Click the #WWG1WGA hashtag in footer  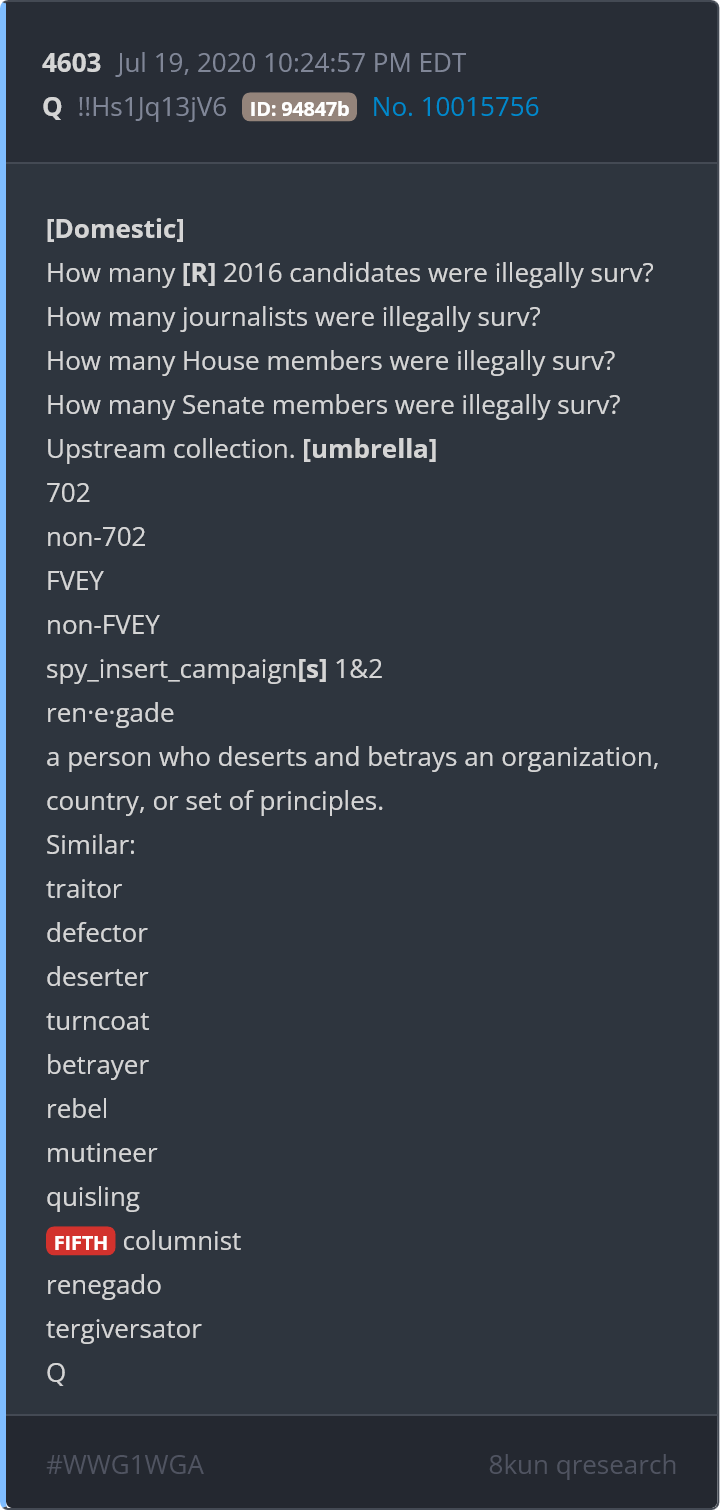pyautogui.click(x=125, y=1465)
